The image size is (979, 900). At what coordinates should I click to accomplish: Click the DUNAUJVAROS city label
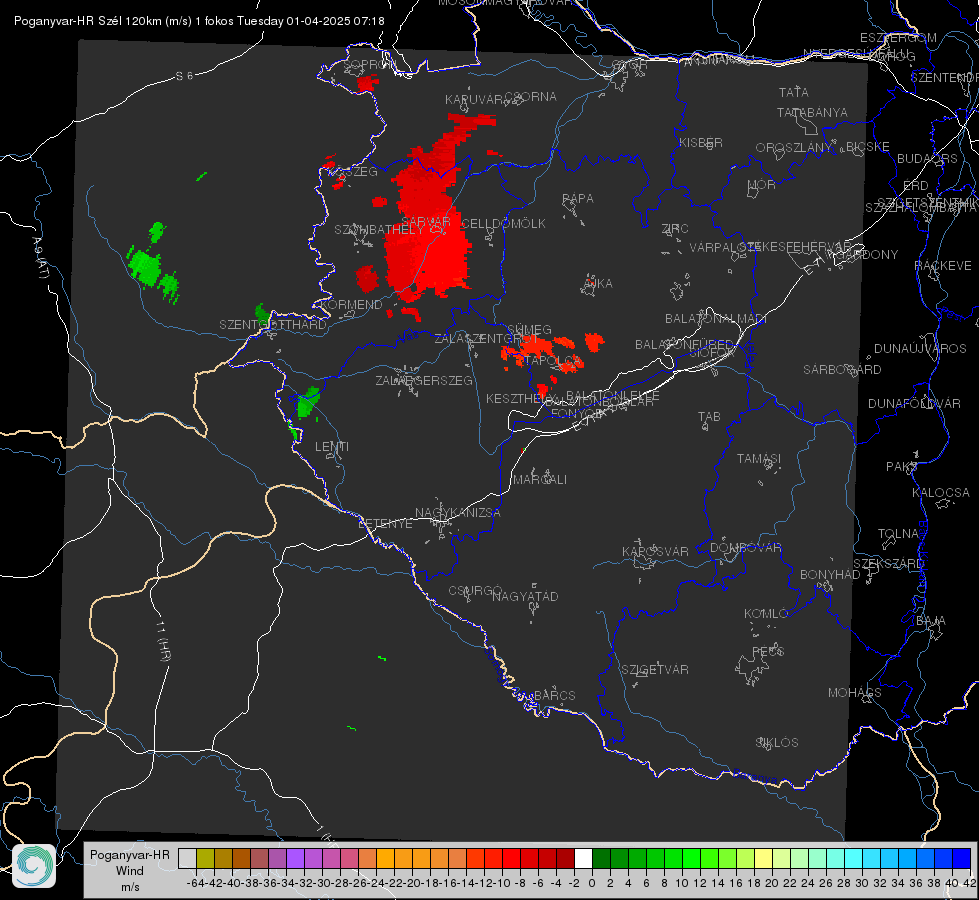click(920, 349)
